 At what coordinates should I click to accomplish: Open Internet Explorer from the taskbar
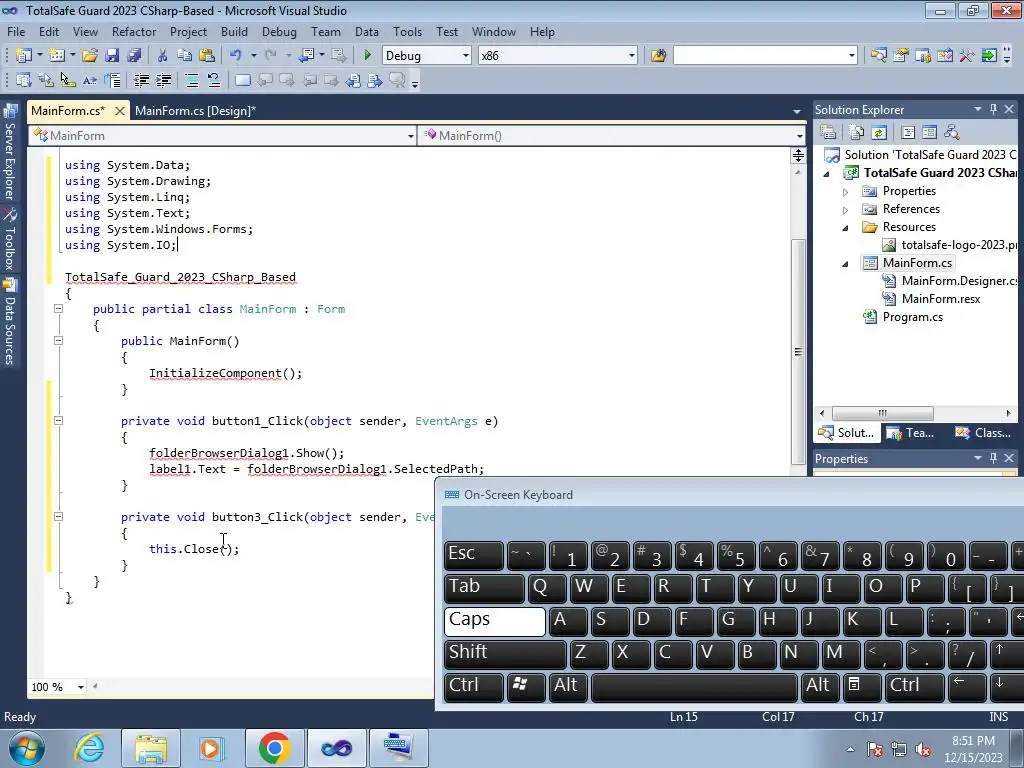pos(89,748)
